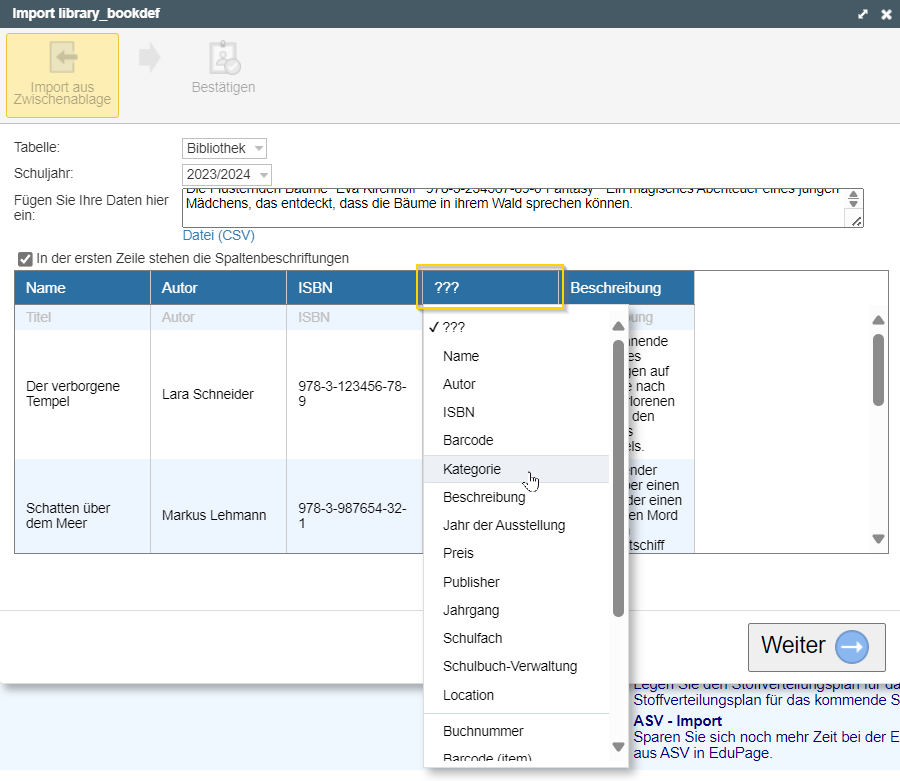Choose Name from the column mapping list
The width and height of the screenshot is (900, 781).
(516, 356)
